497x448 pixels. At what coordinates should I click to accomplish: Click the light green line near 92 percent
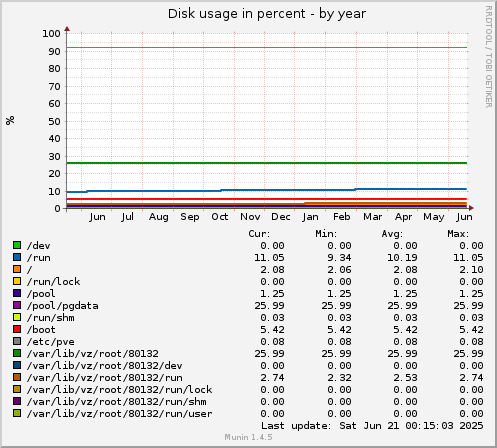point(267,47)
